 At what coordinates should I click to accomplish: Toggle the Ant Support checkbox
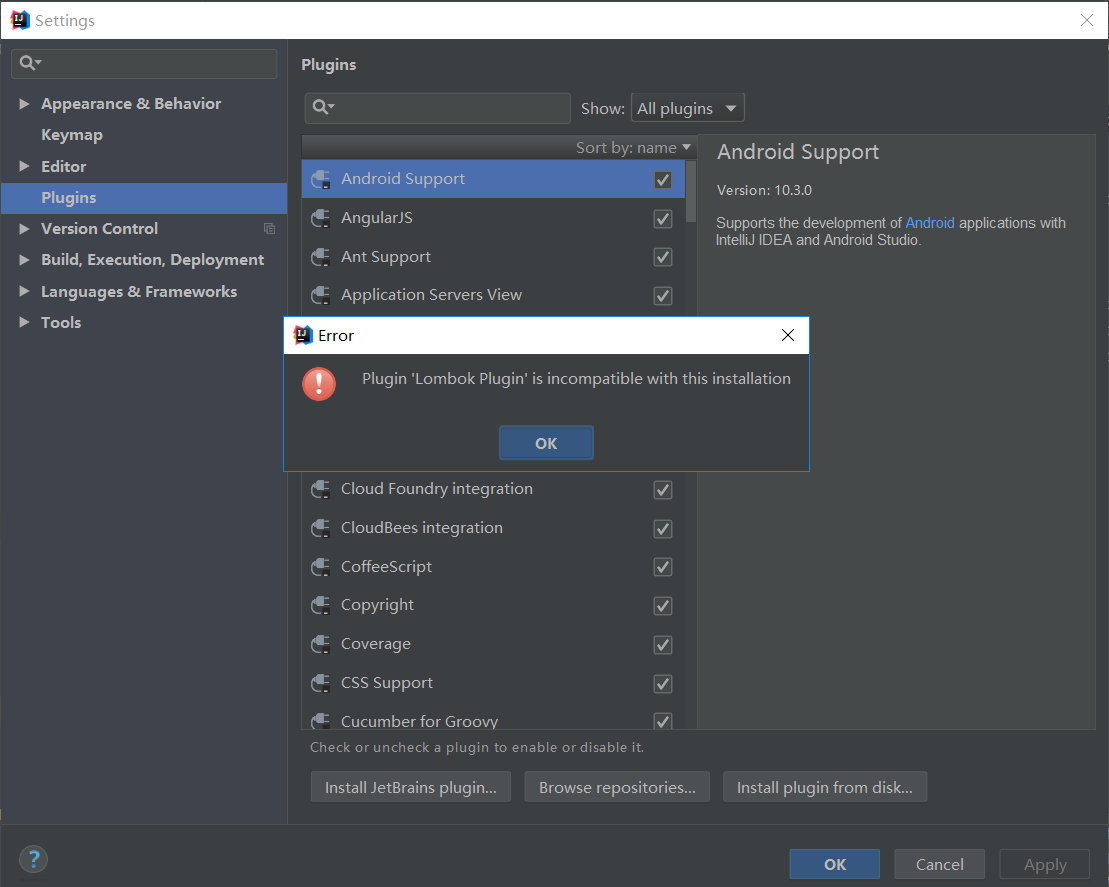663,257
